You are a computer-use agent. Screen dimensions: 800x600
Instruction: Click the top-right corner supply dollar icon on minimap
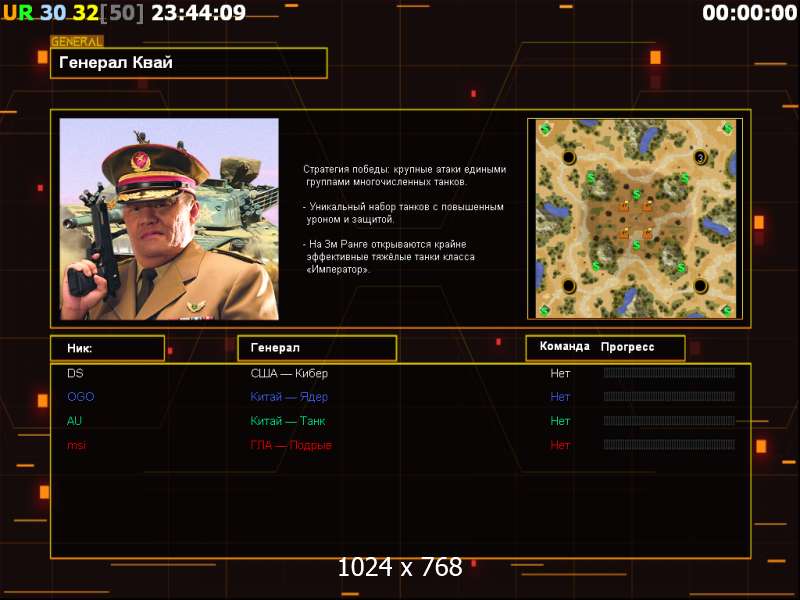point(728,128)
